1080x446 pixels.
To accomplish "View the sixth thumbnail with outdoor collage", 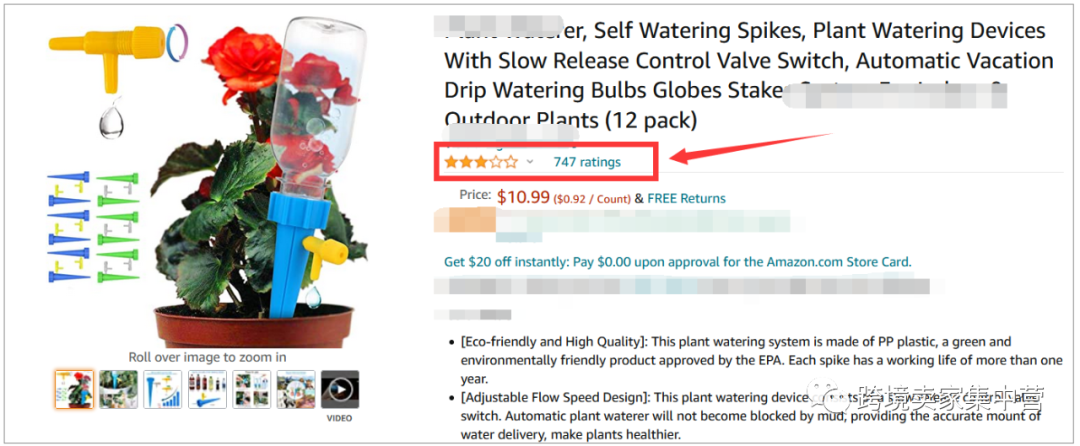I will coord(295,389).
